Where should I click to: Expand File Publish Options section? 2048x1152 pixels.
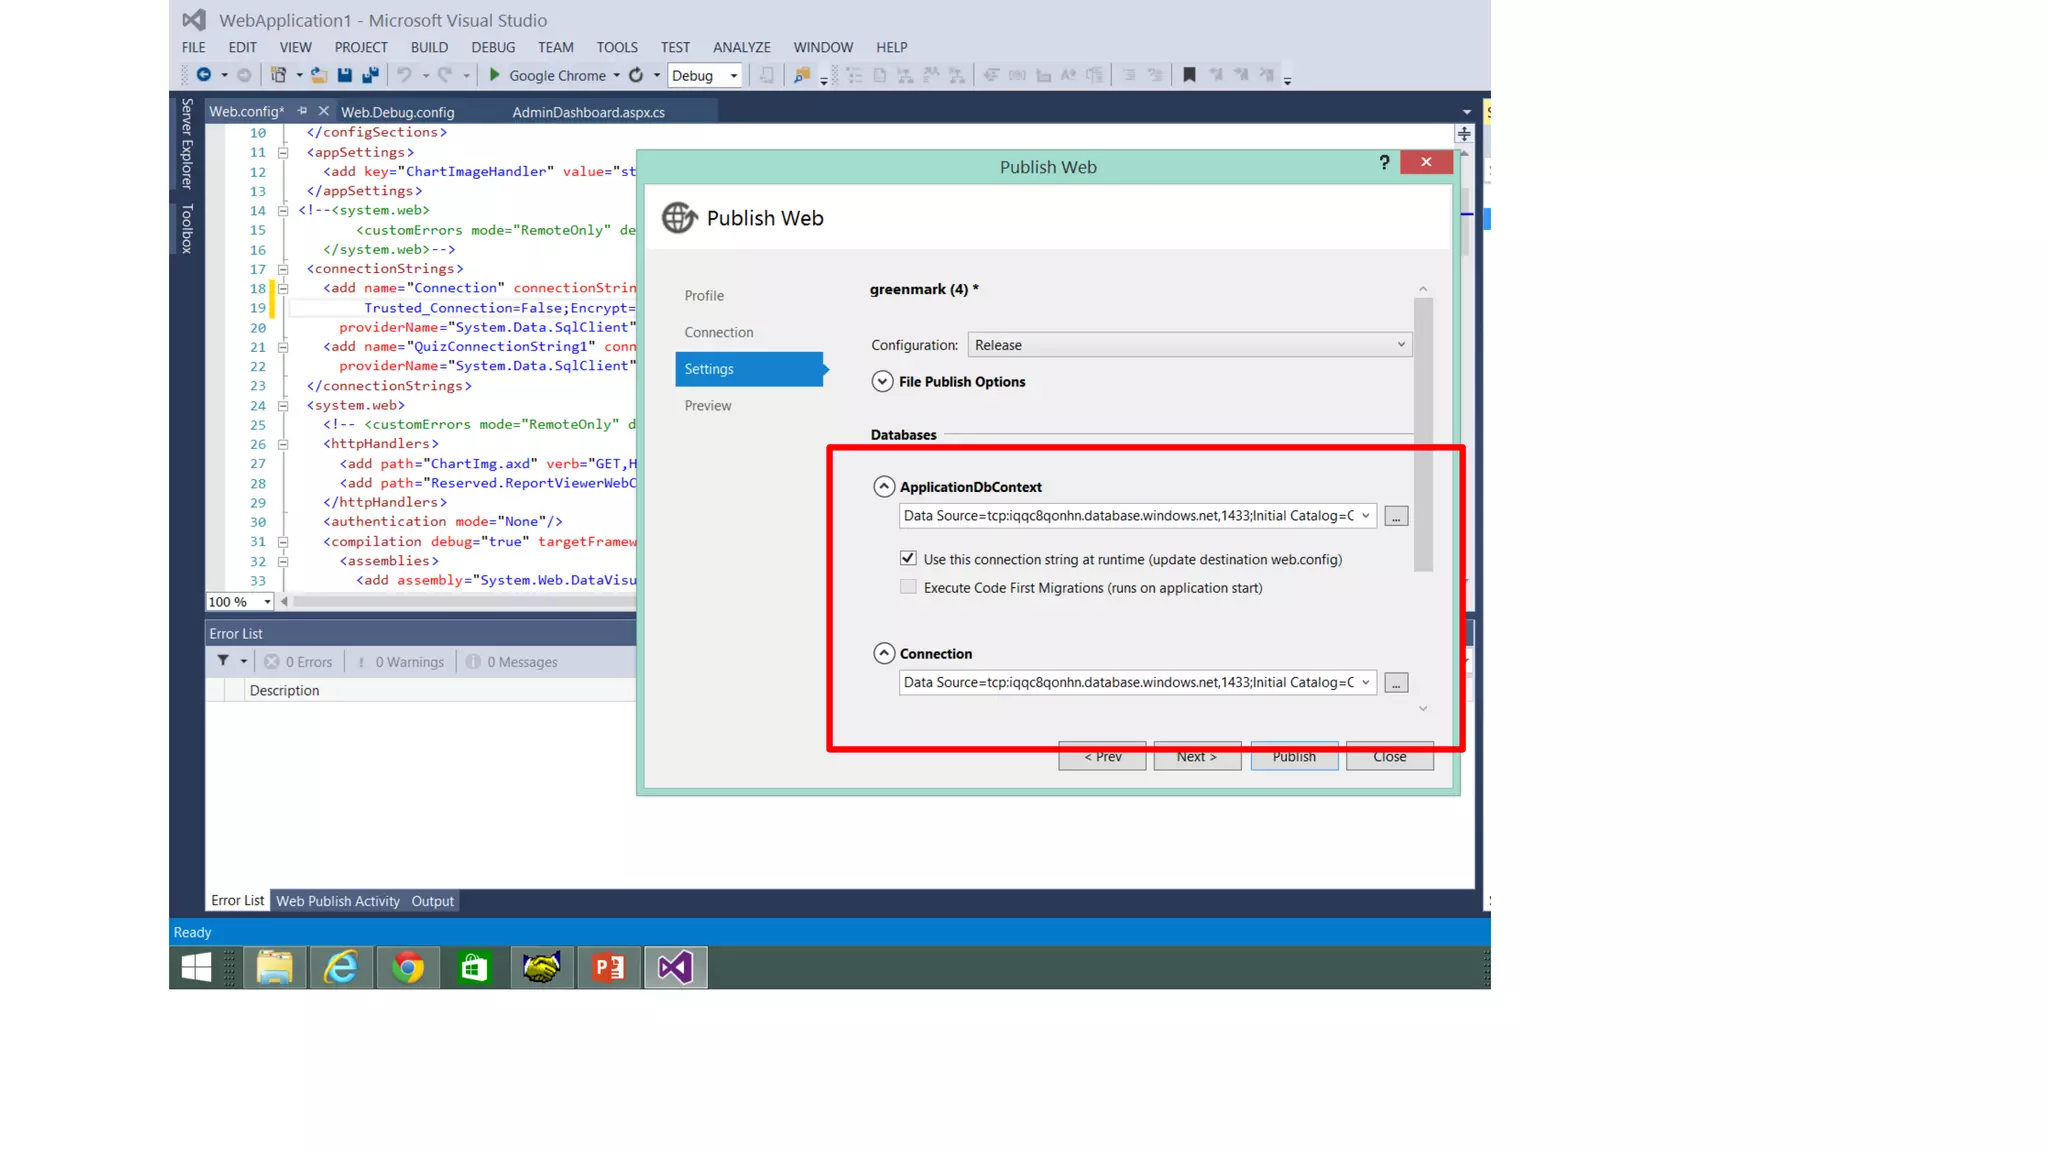pyautogui.click(x=882, y=382)
